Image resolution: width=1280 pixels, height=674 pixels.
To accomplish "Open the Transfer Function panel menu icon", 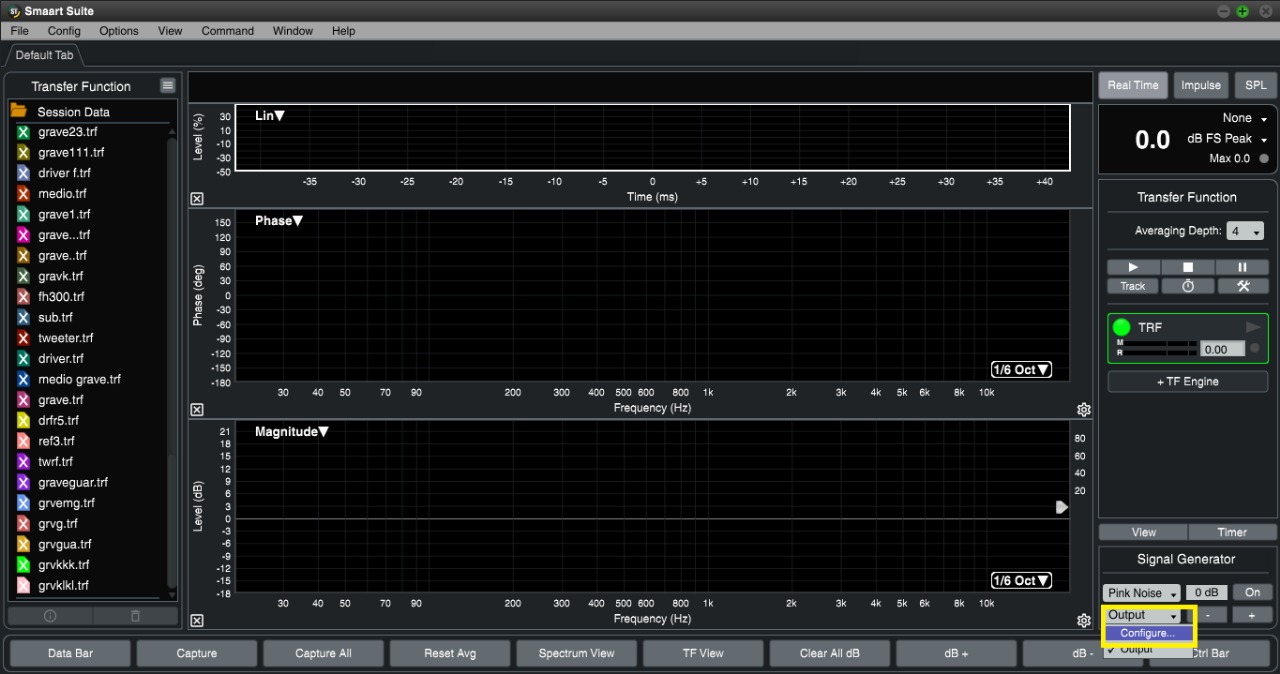I will [x=167, y=86].
